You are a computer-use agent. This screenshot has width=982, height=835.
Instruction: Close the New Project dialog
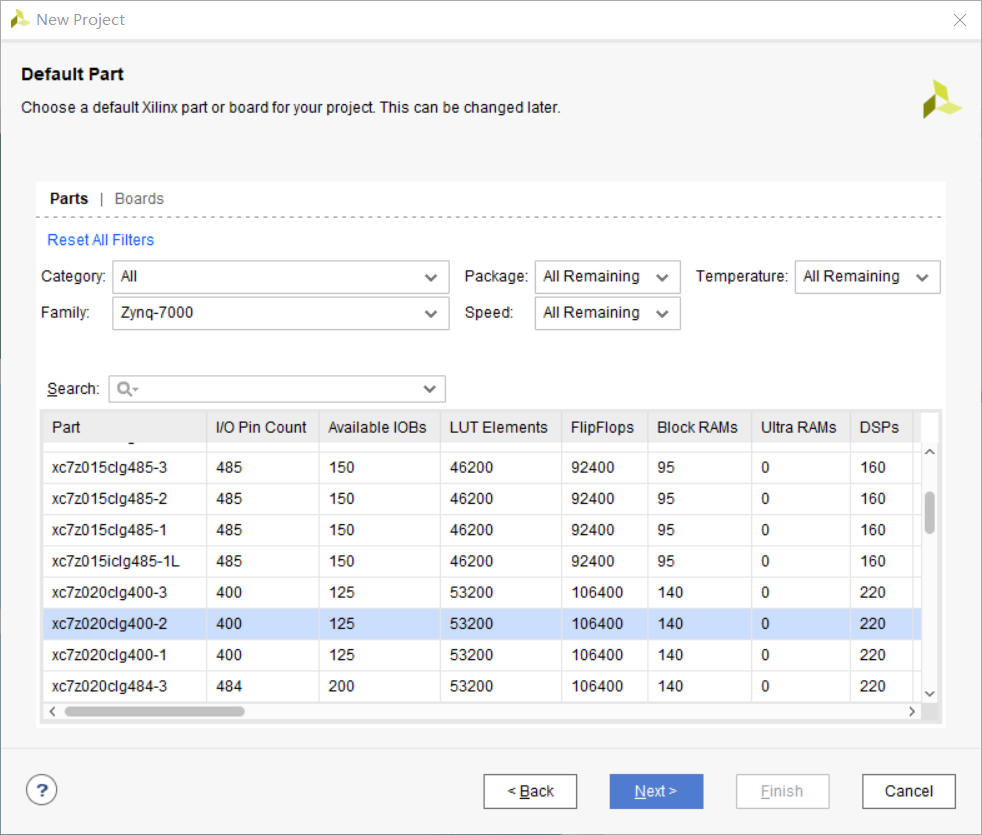959,20
